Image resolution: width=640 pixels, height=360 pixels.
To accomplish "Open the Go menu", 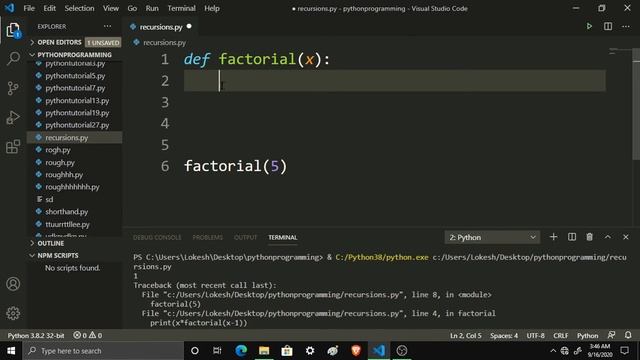I will click(x=132, y=8).
